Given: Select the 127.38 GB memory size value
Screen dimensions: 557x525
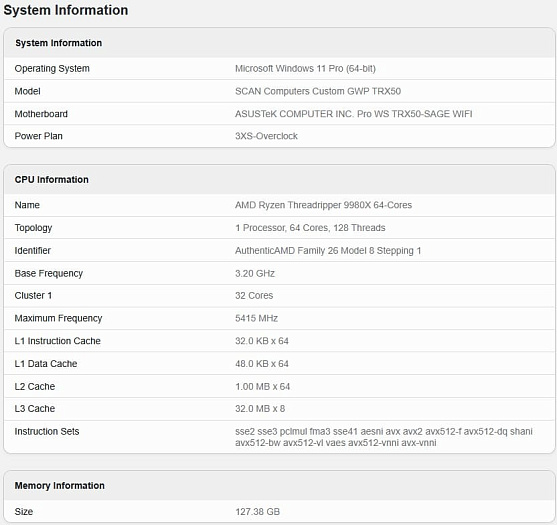Looking at the screenshot, I should tap(257, 512).
